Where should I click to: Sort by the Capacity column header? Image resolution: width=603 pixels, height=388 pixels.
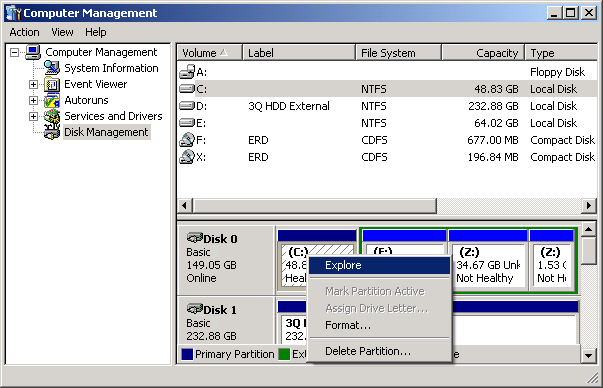pos(483,53)
